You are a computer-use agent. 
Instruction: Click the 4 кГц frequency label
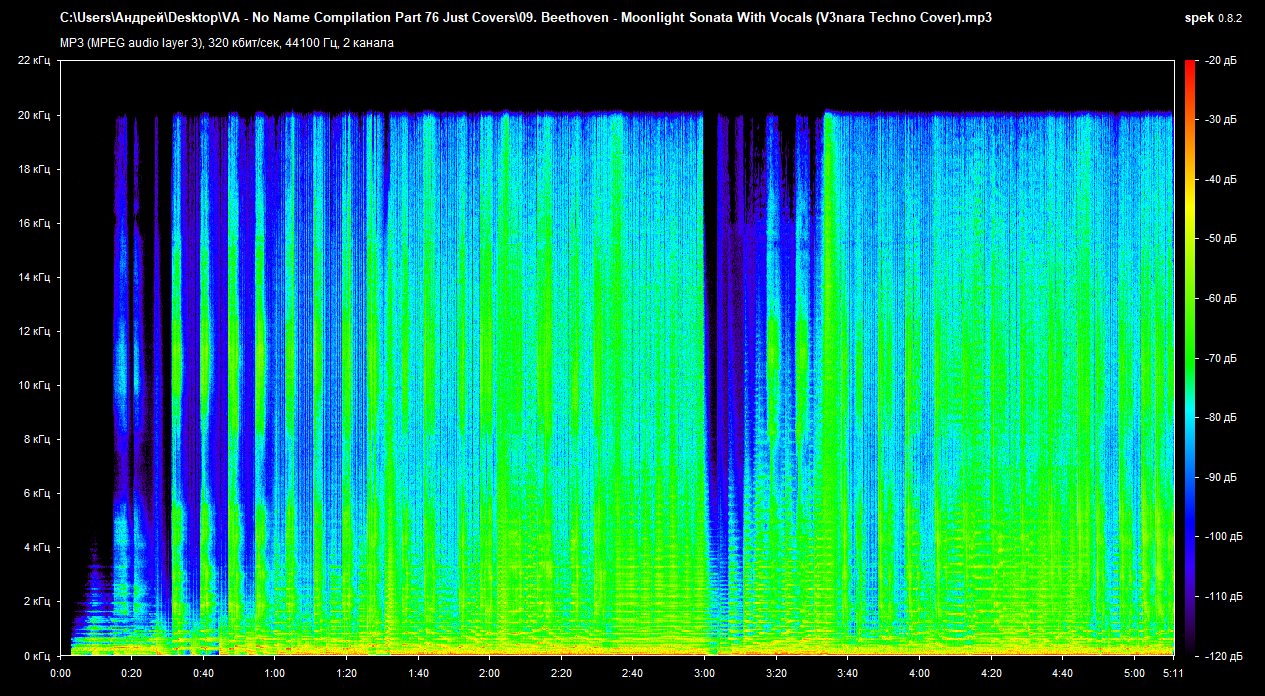pos(39,547)
